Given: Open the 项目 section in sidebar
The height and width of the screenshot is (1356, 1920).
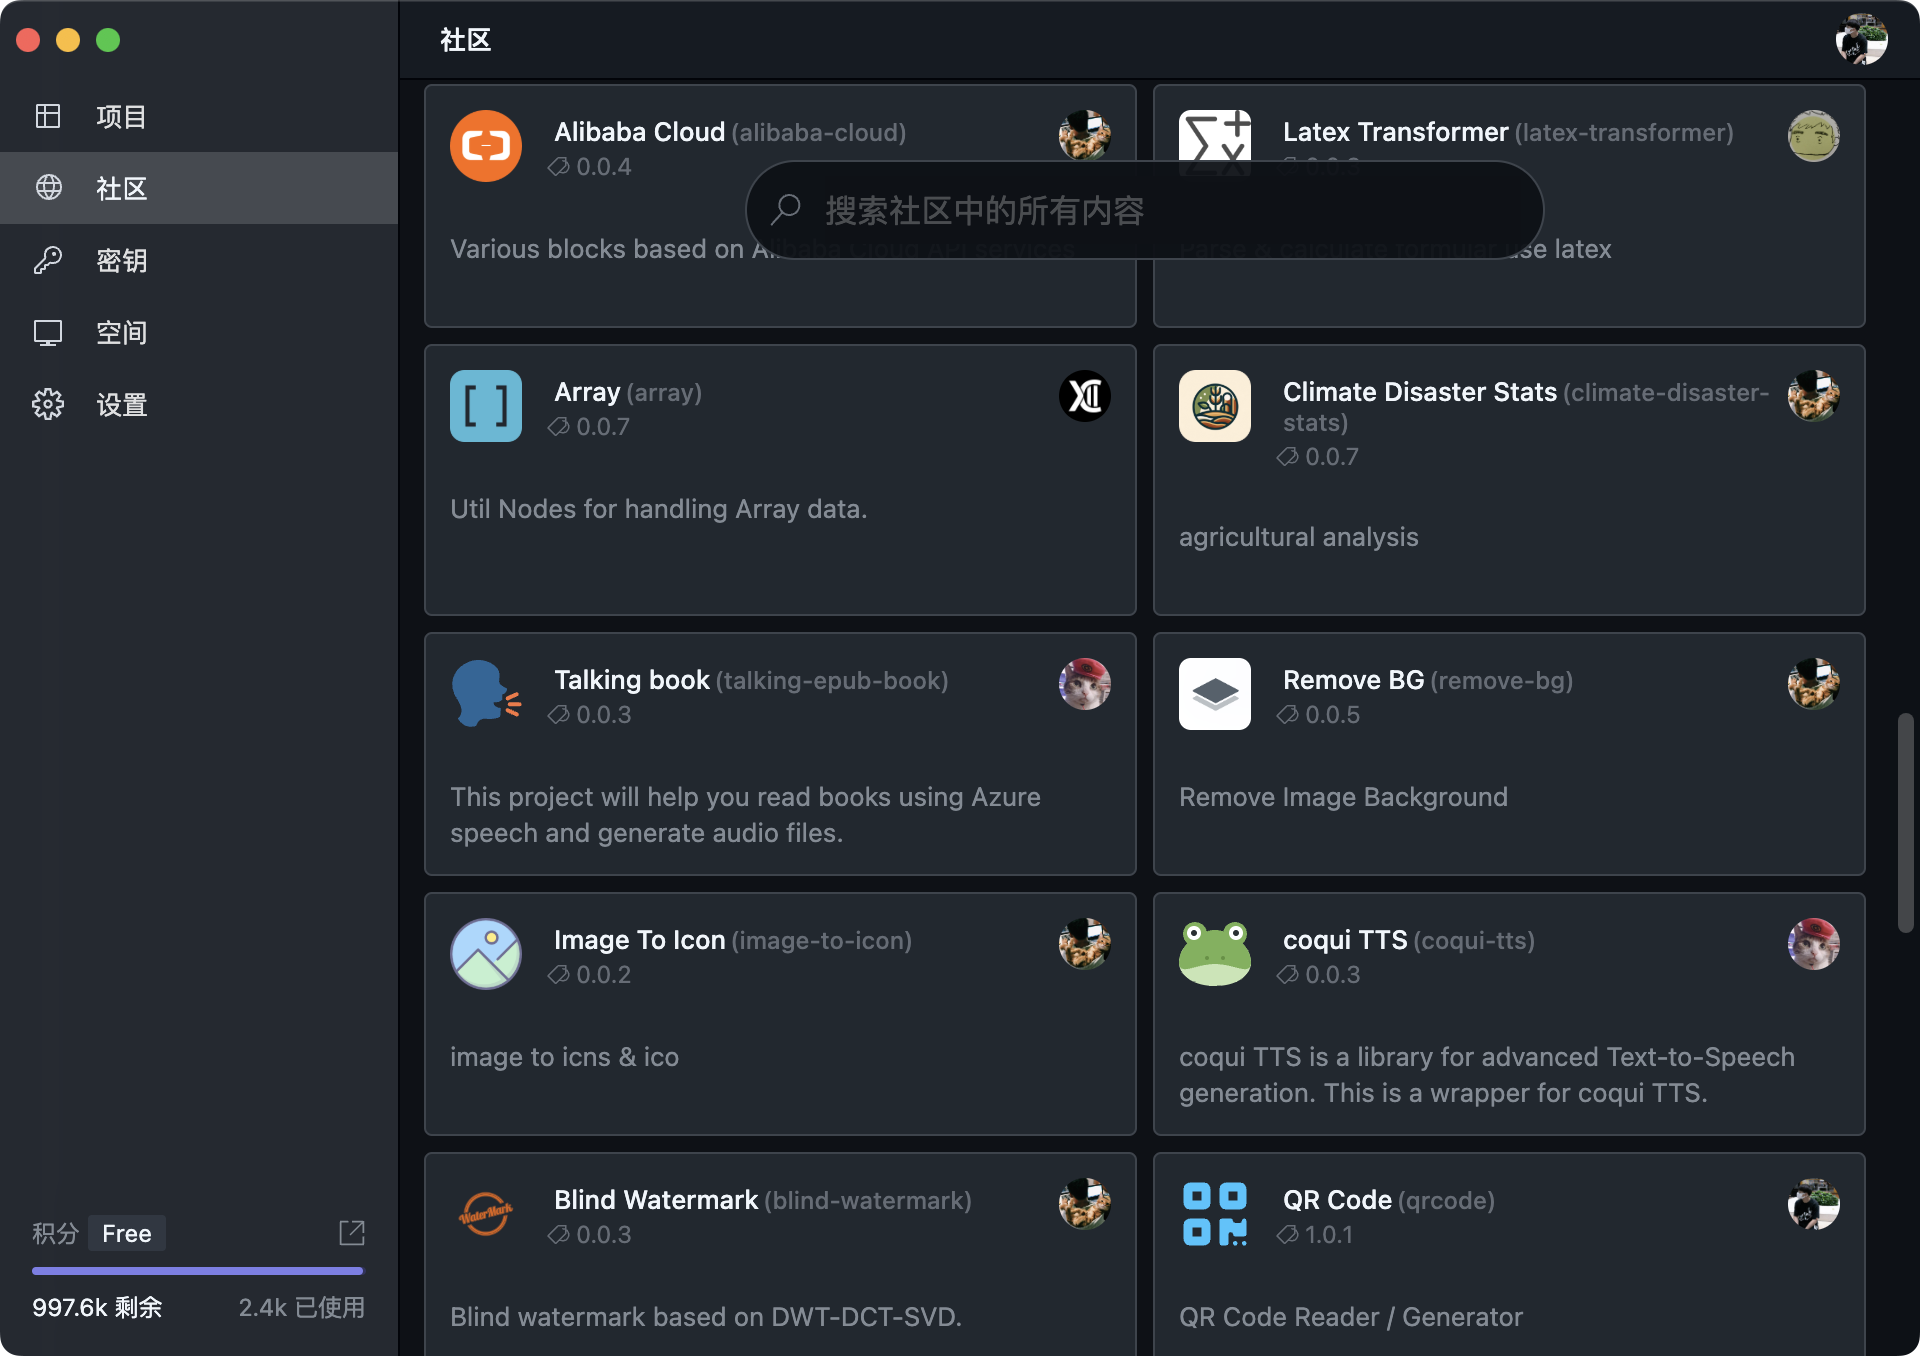Looking at the screenshot, I should (120, 117).
